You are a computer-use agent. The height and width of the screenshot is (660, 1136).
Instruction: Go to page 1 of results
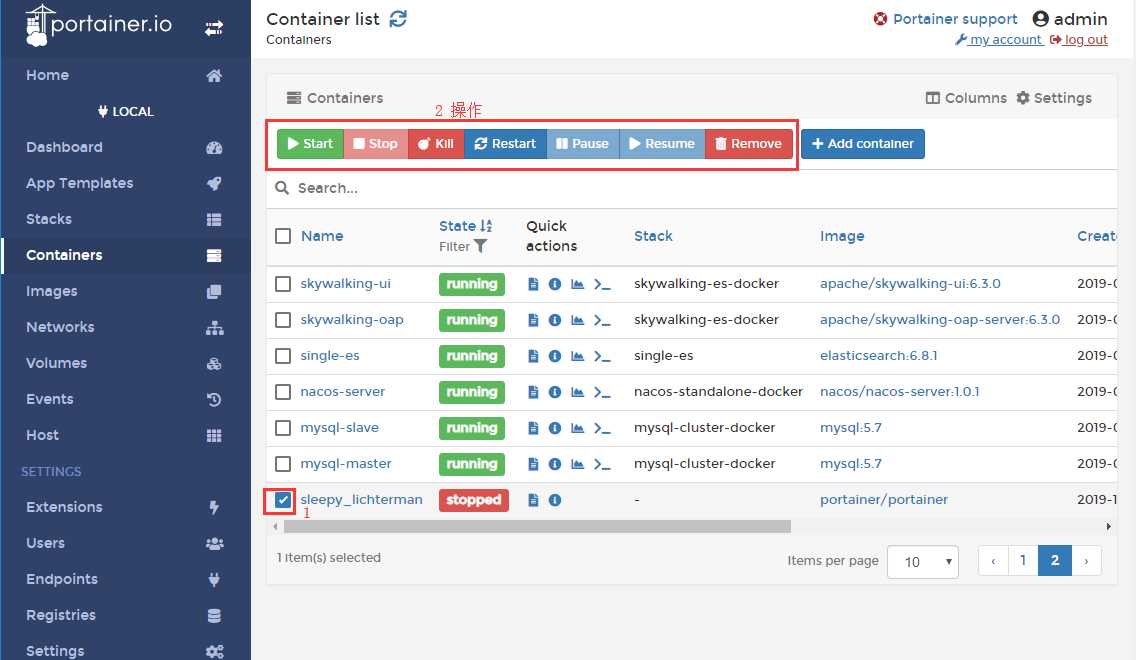pyautogui.click(x=1023, y=561)
